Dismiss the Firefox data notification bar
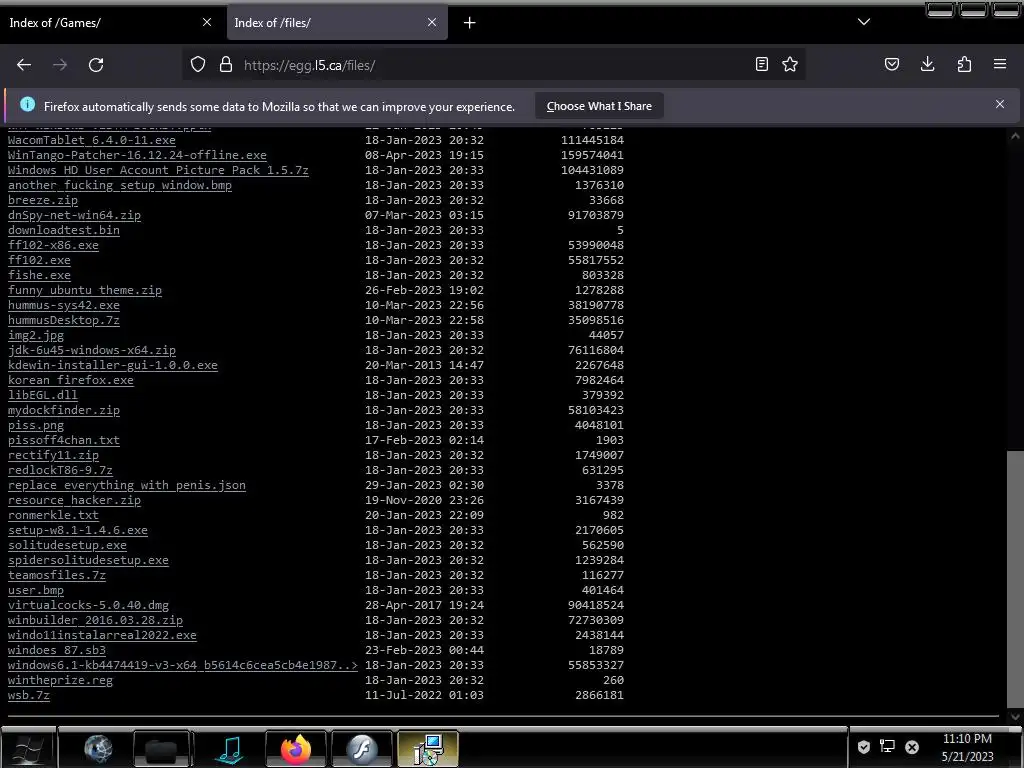Viewport: 1024px width, 768px height. pyautogui.click(x=1000, y=104)
